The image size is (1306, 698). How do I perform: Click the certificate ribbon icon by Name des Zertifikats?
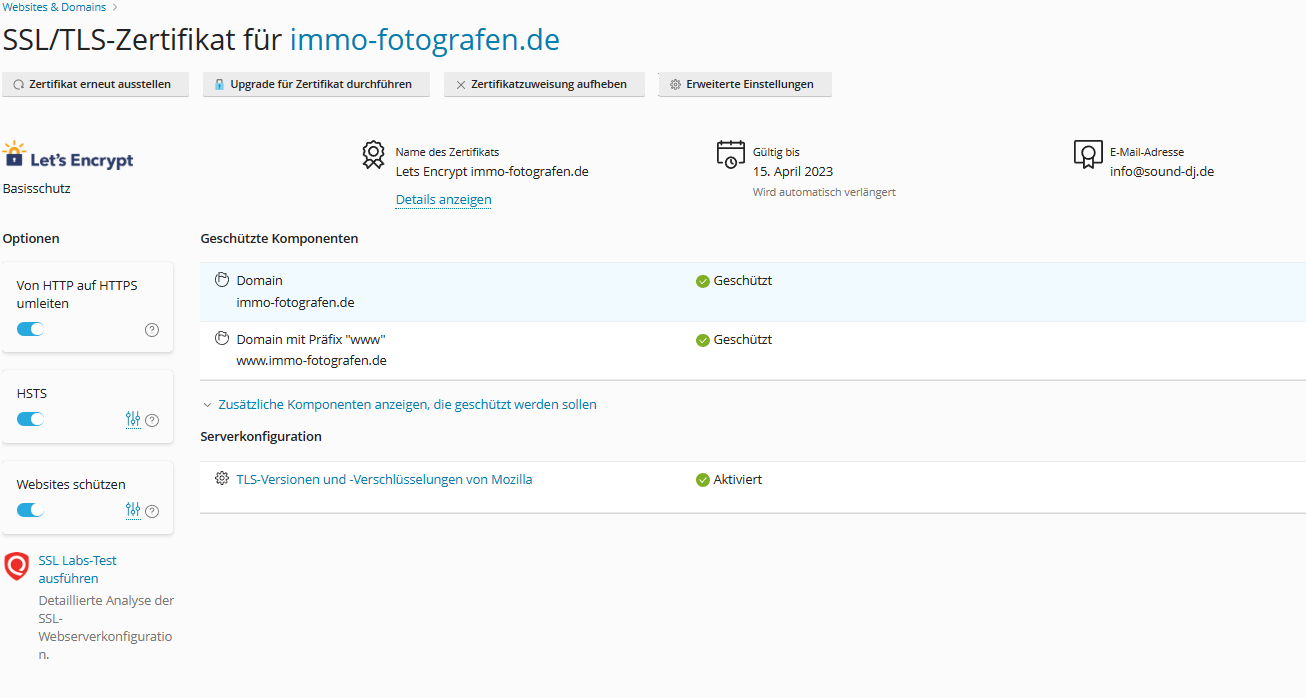click(373, 155)
